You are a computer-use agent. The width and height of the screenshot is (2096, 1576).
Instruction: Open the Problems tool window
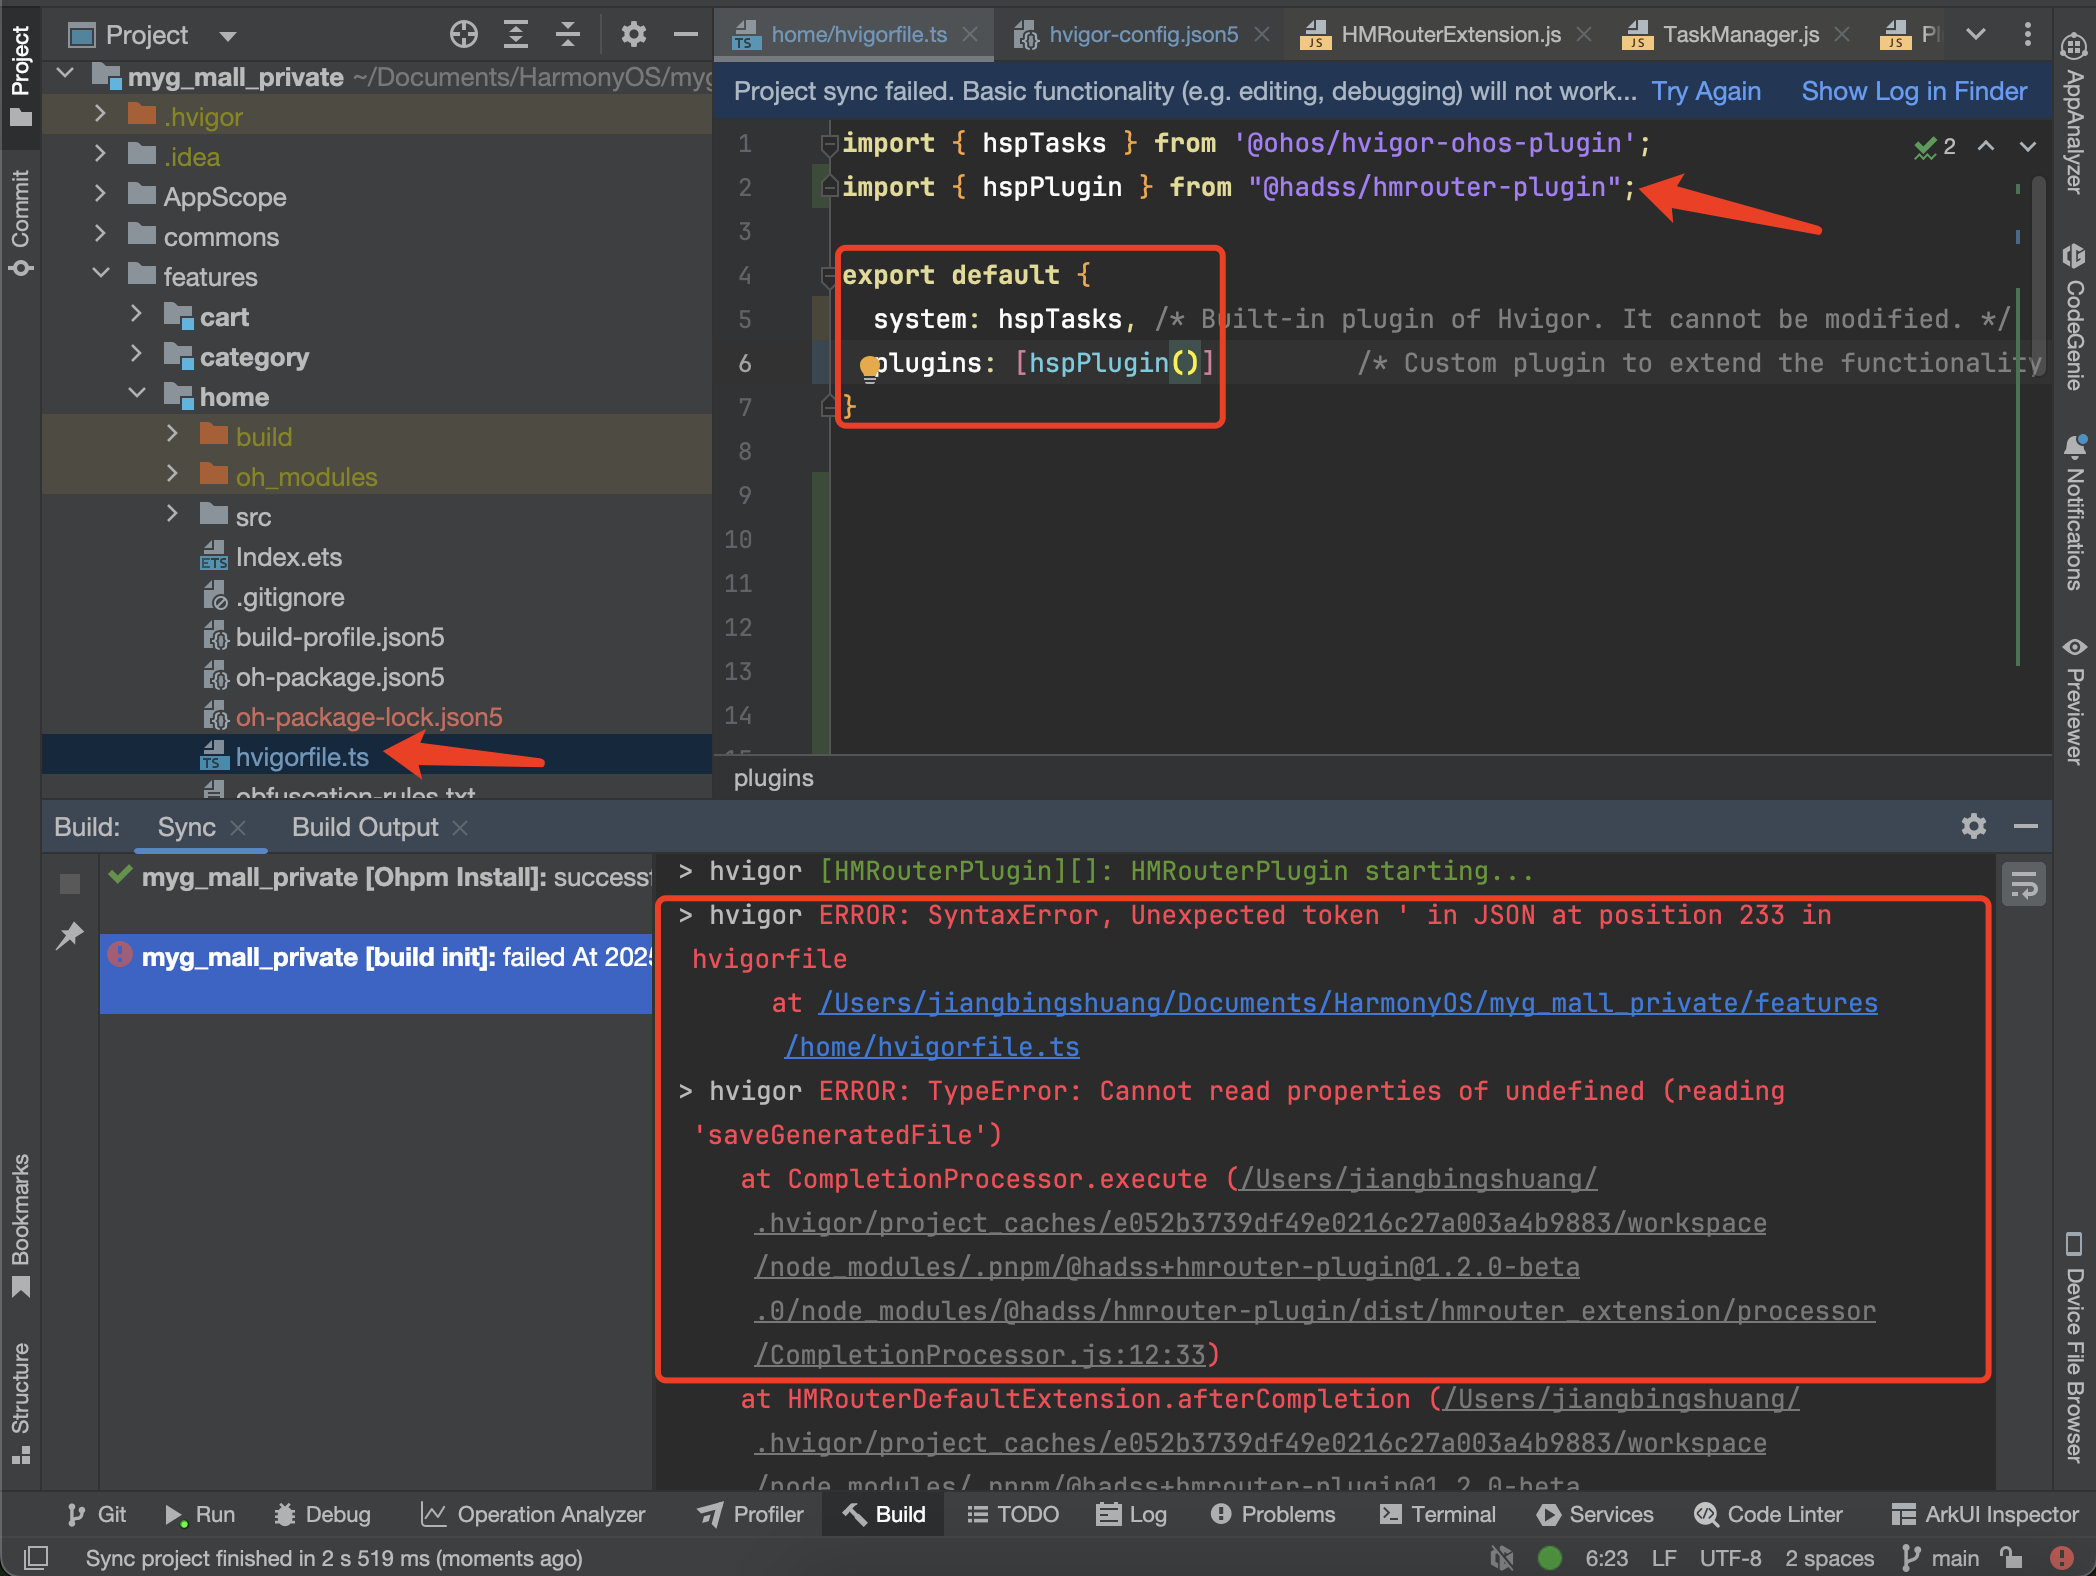[x=1272, y=1514]
